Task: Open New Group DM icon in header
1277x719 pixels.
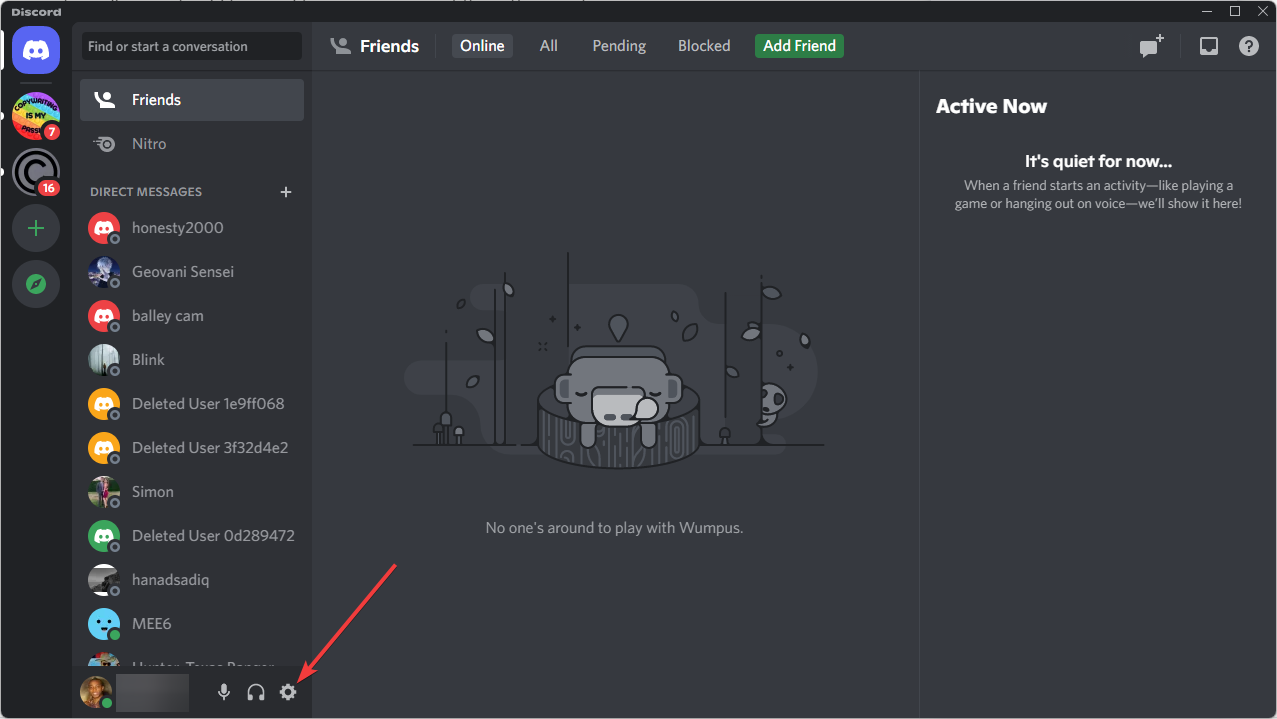Action: (1152, 46)
